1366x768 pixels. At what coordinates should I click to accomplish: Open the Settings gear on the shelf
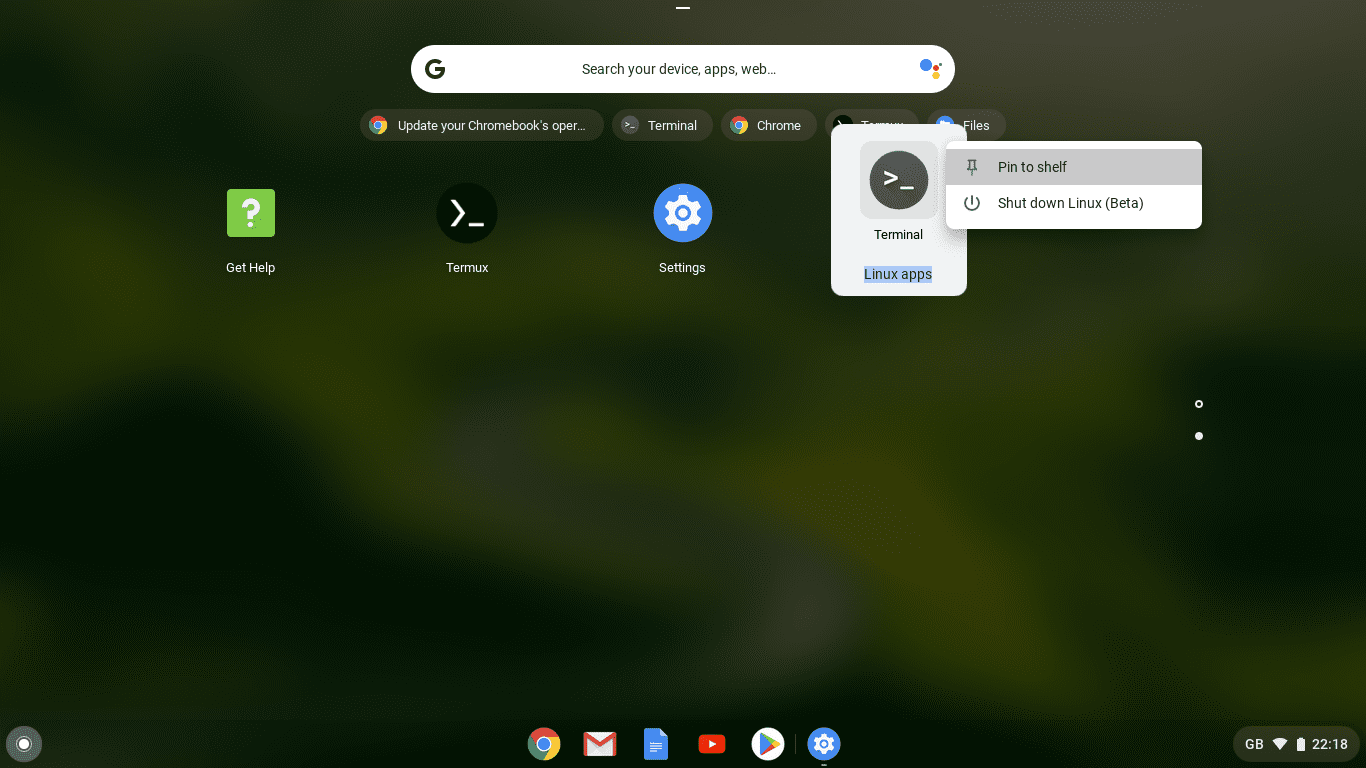click(x=823, y=744)
